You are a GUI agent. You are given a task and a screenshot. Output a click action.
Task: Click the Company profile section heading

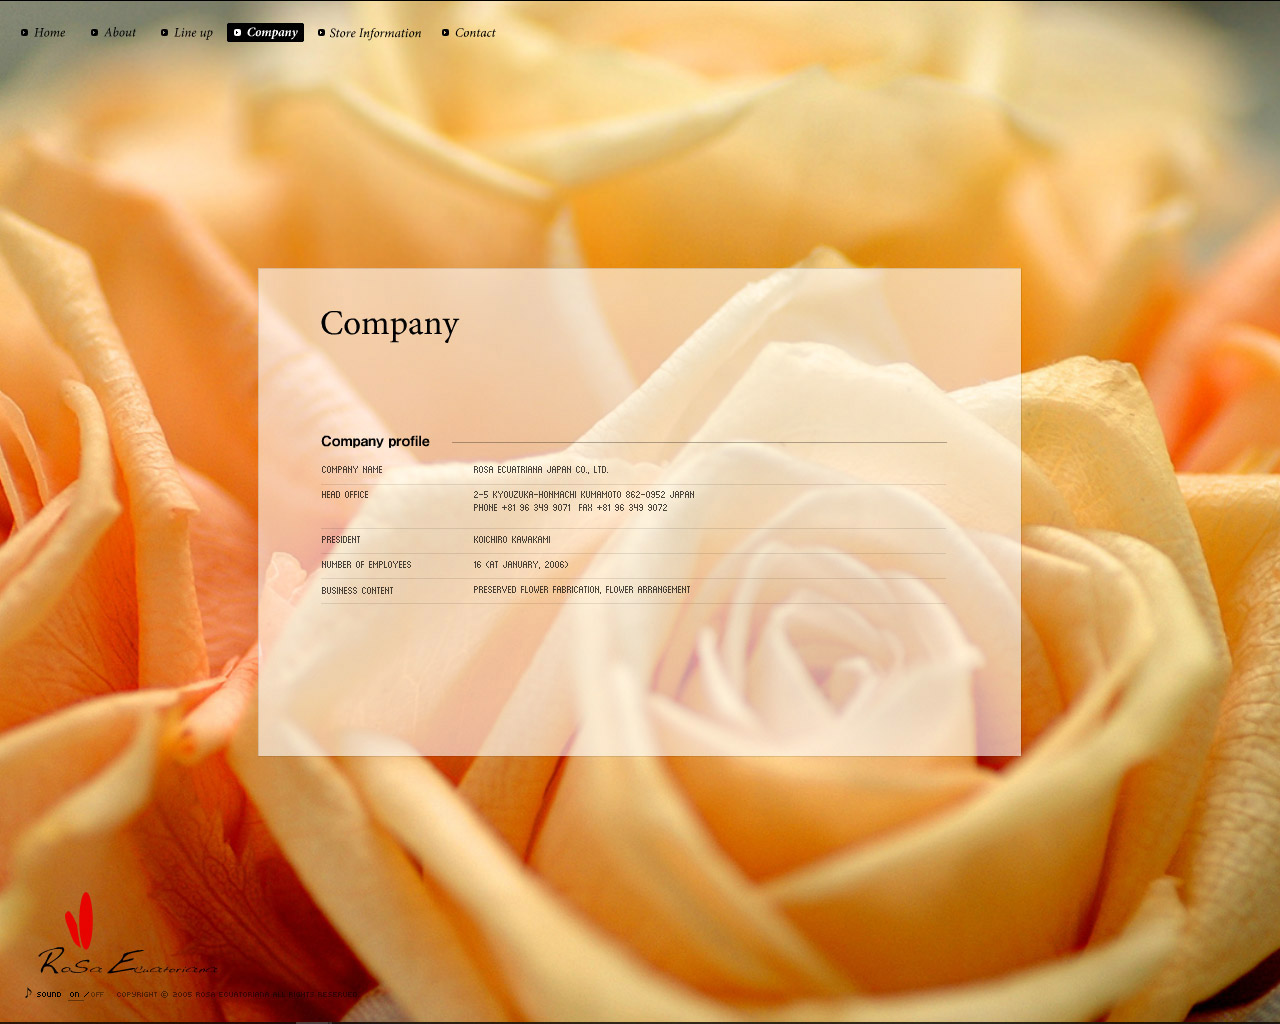pos(375,441)
